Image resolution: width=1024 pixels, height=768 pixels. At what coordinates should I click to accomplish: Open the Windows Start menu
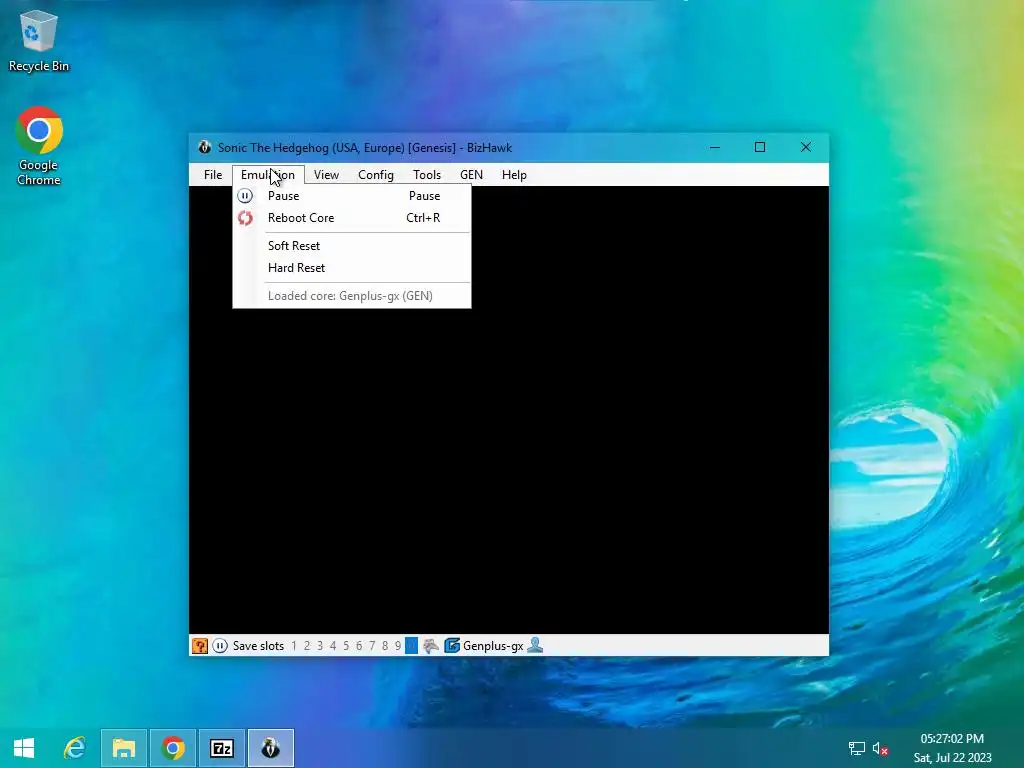point(24,748)
